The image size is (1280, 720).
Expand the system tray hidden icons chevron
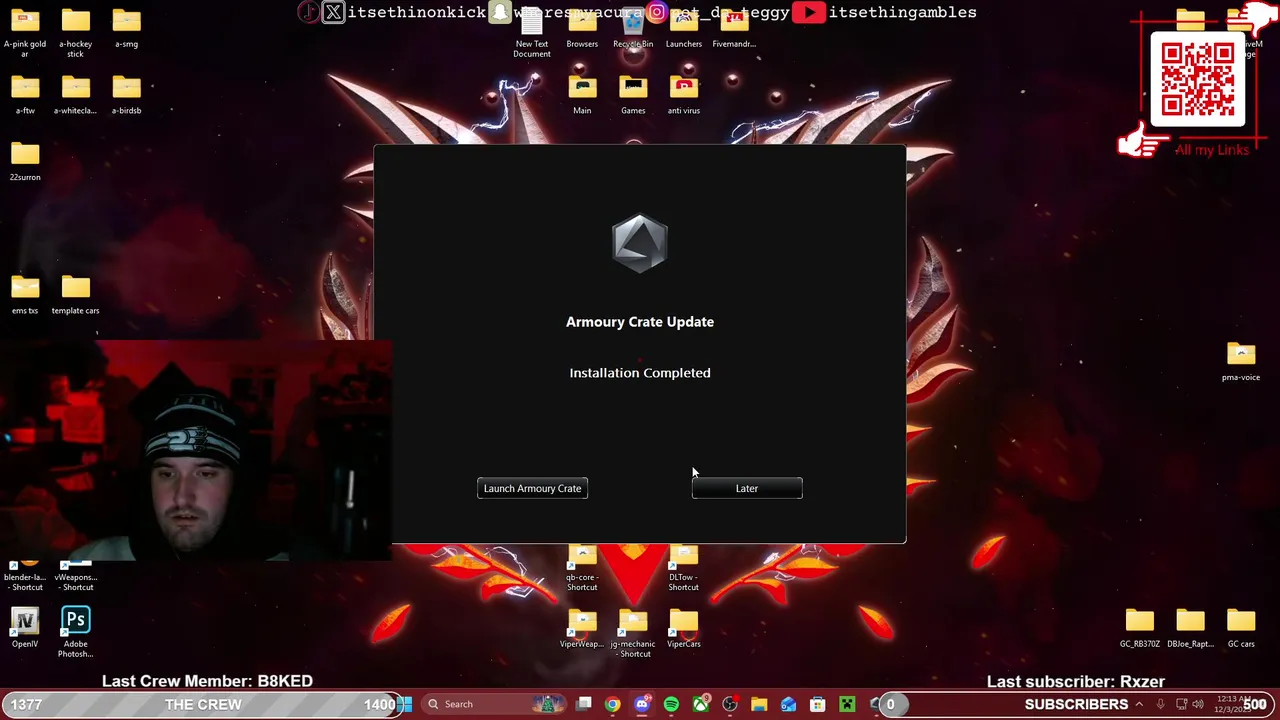1138,704
